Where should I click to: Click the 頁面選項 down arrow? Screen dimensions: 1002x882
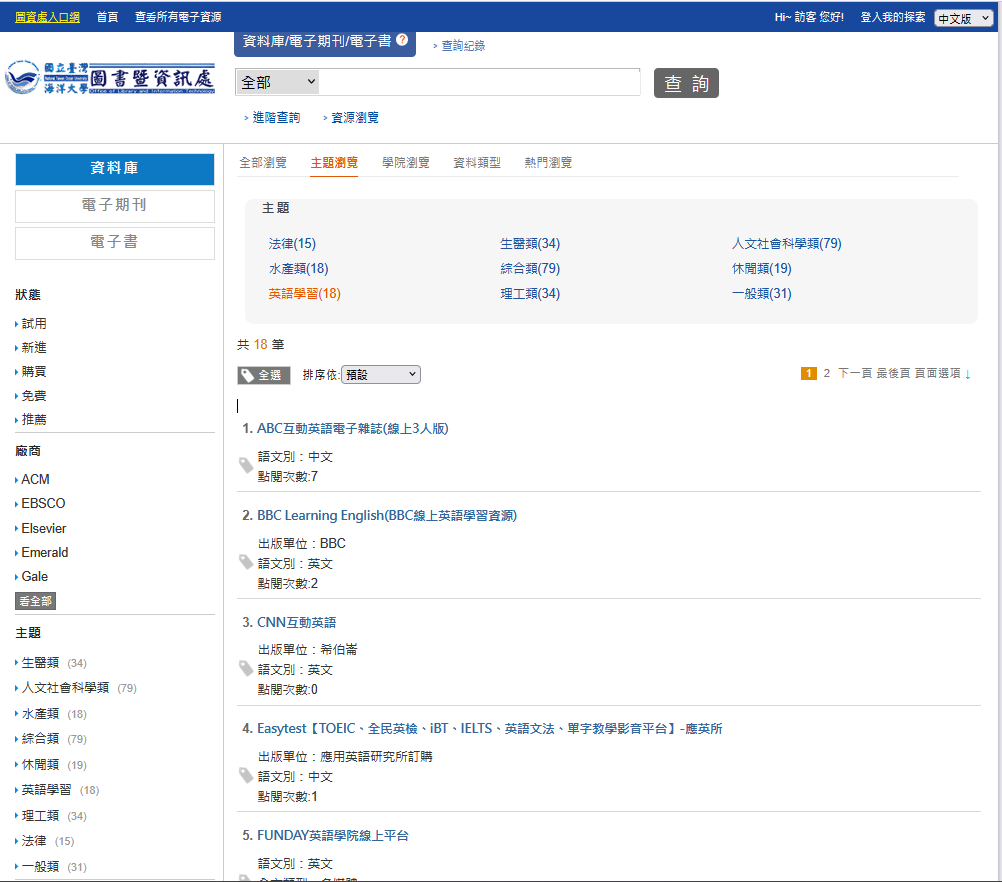[967, 374]
